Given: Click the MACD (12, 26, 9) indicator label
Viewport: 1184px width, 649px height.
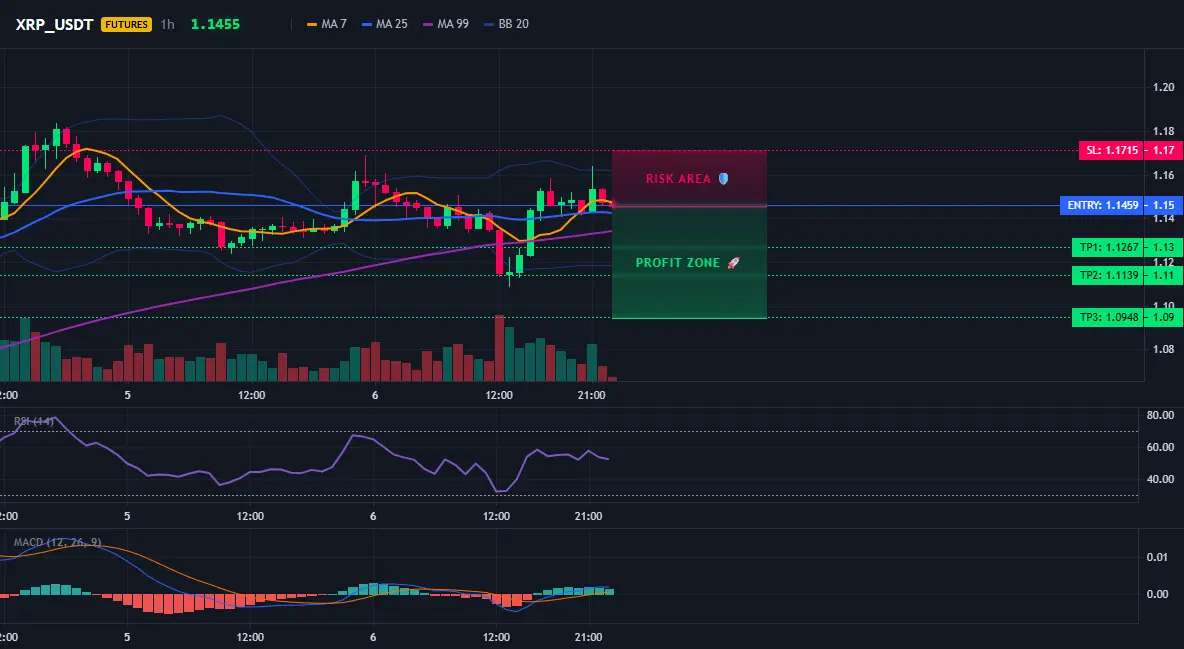Looking at the screenshot, I should (x=57, y=542).
